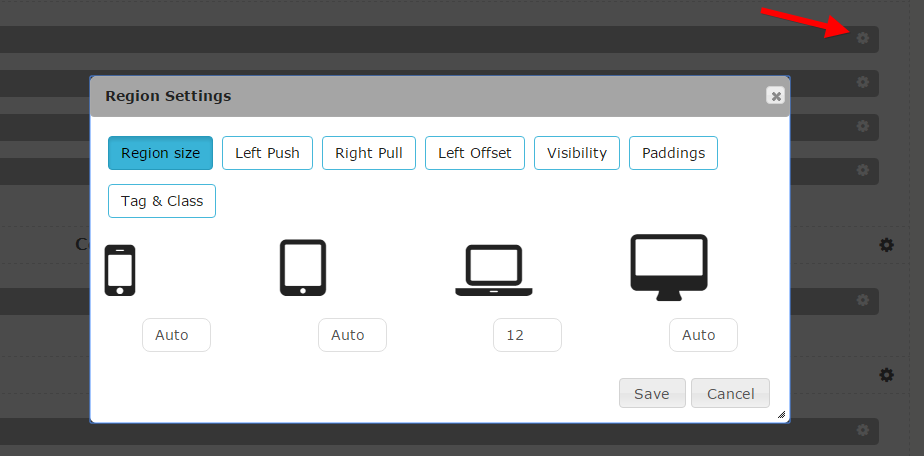This screenshot has width=924, height=456.
Task: Open settings gear indicated by red arrow
Action: (862, 38)
